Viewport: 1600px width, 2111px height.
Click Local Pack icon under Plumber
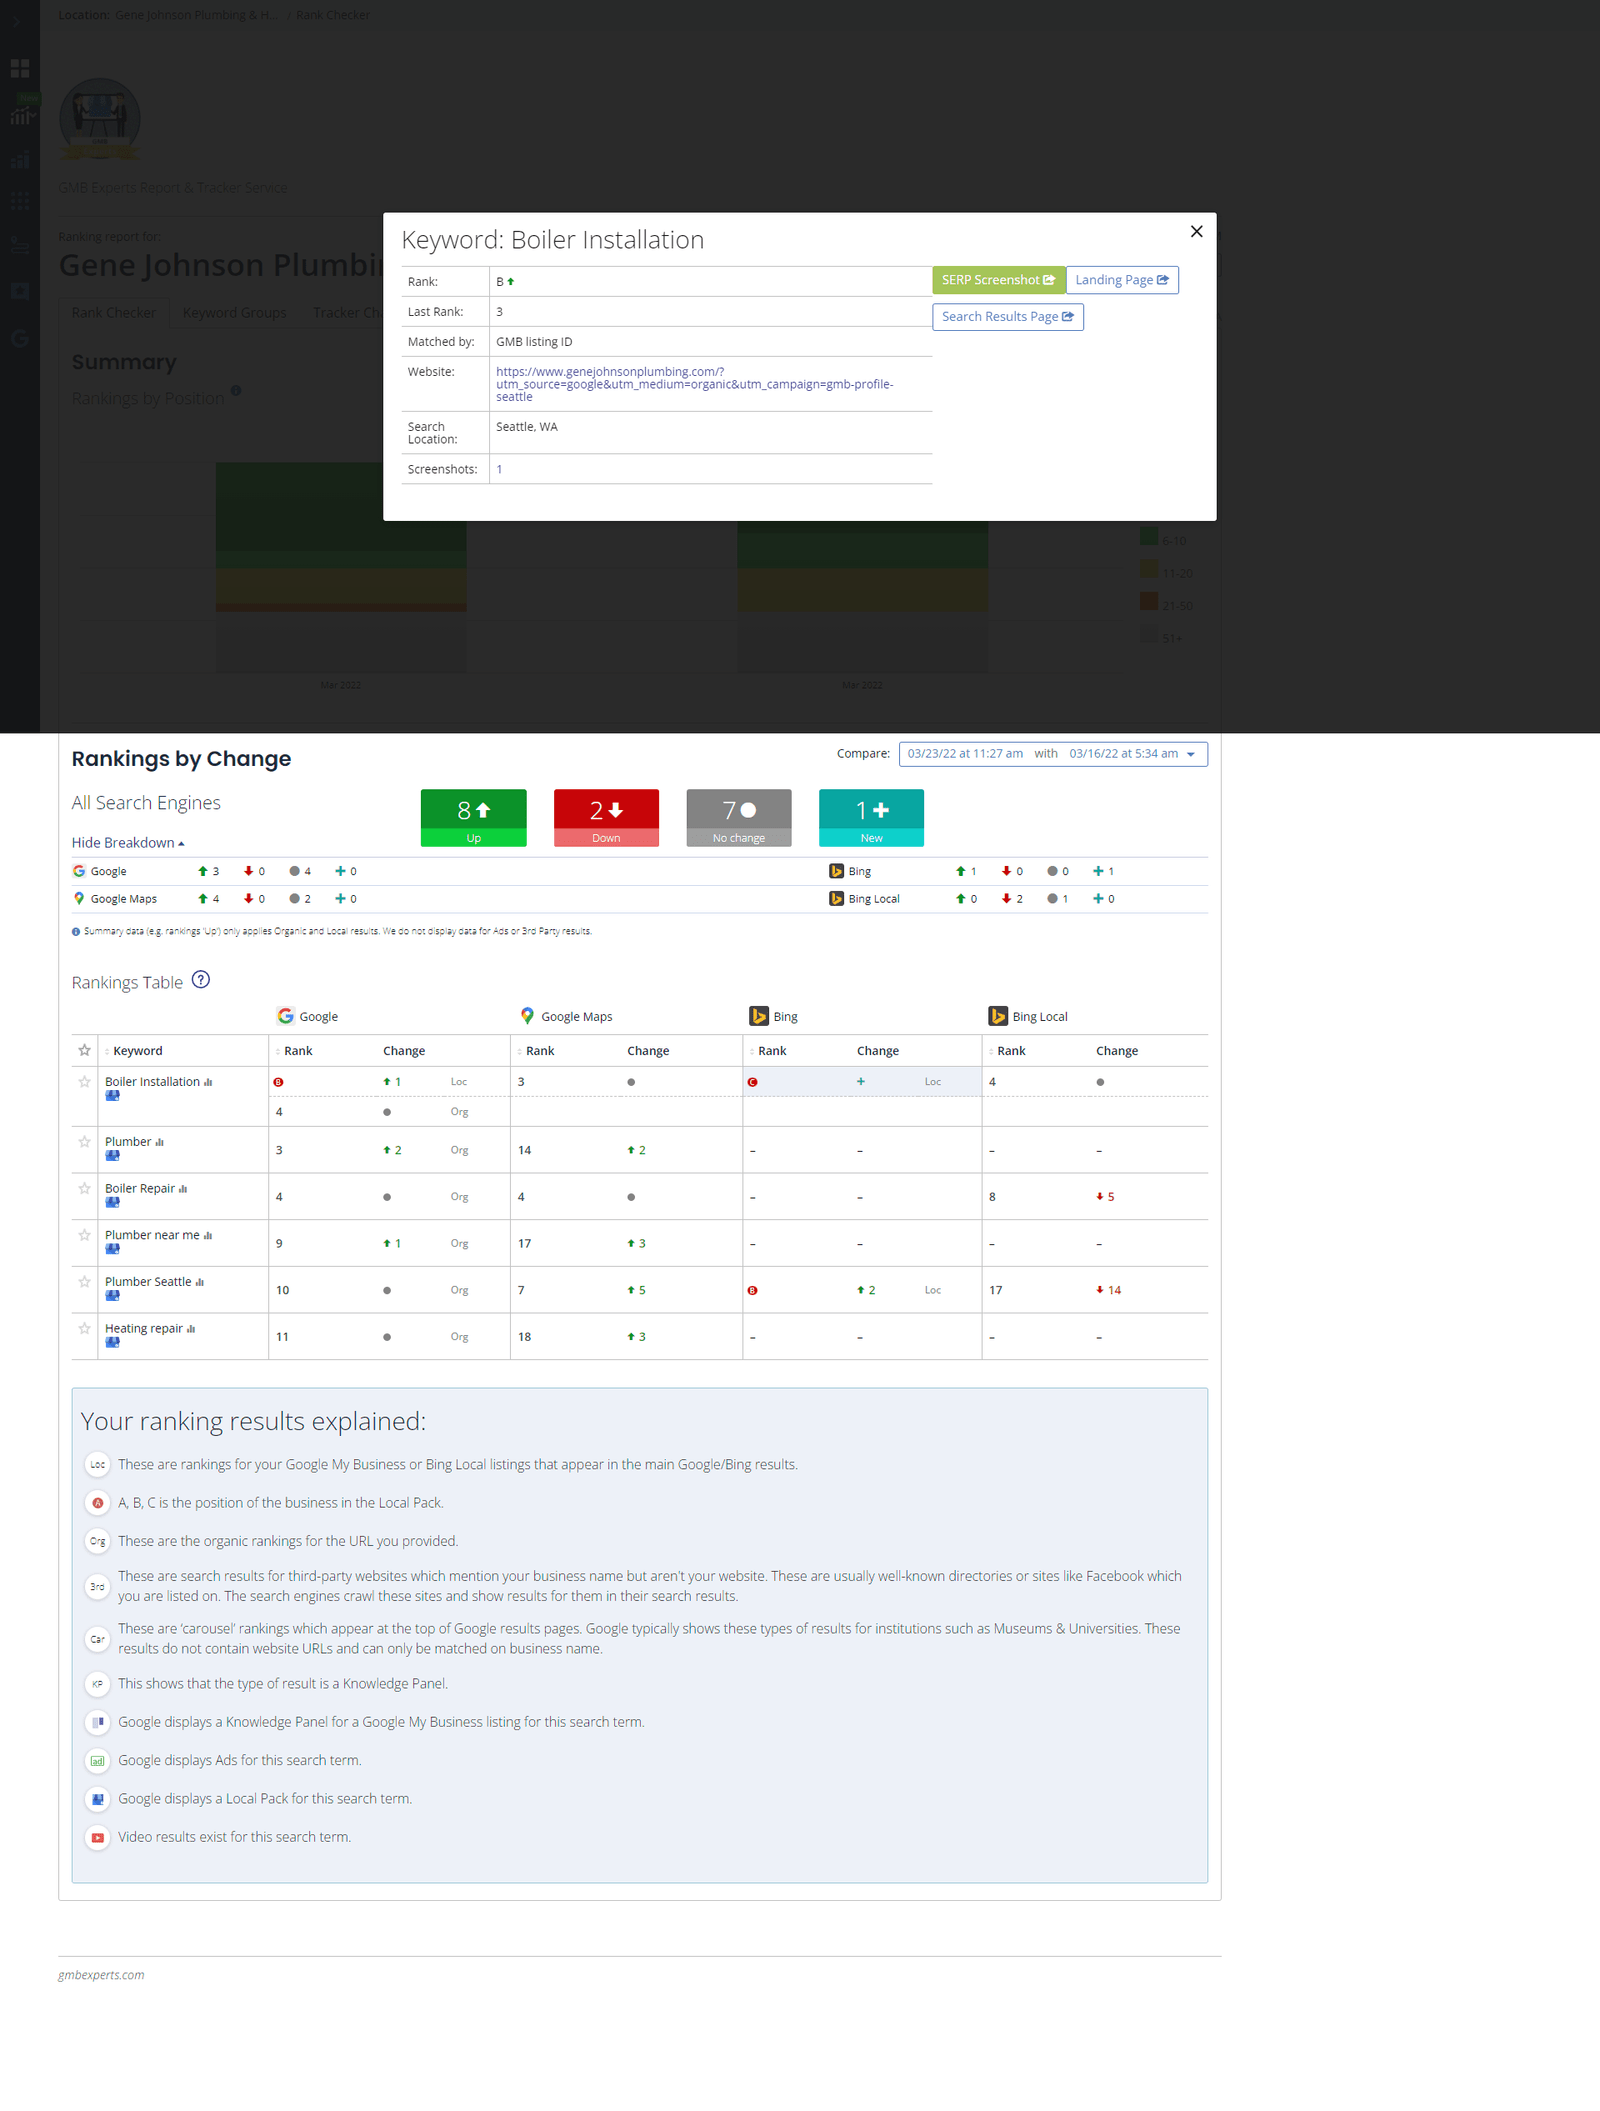pyautogui.click(x=112, y=1156)
